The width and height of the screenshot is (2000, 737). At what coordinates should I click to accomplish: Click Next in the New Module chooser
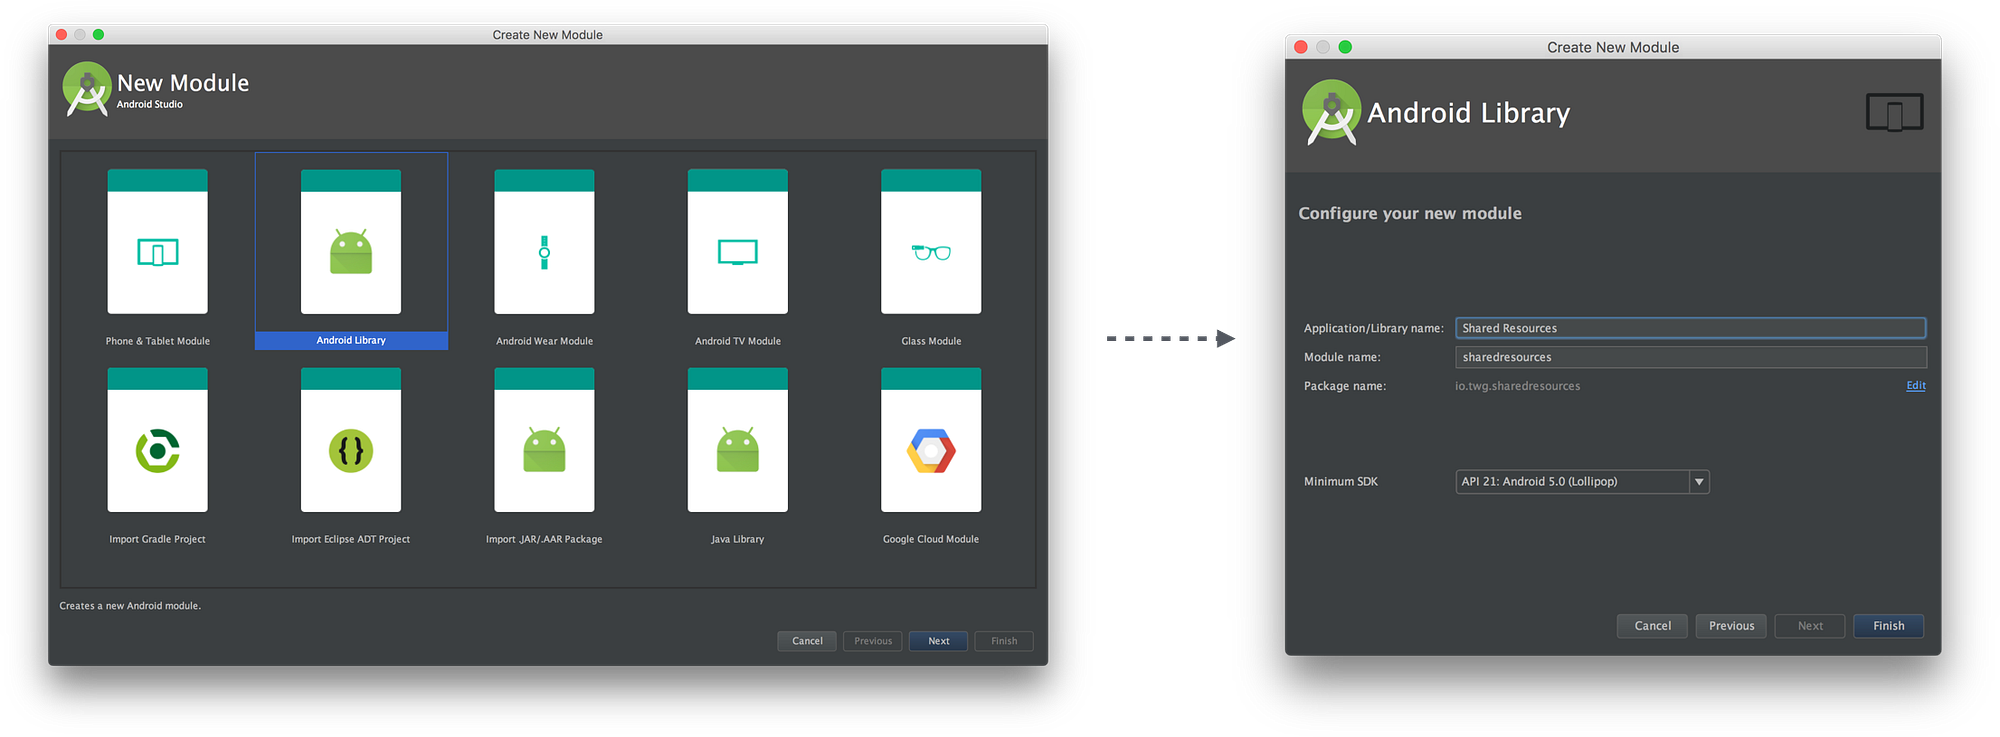coord(939,641)
